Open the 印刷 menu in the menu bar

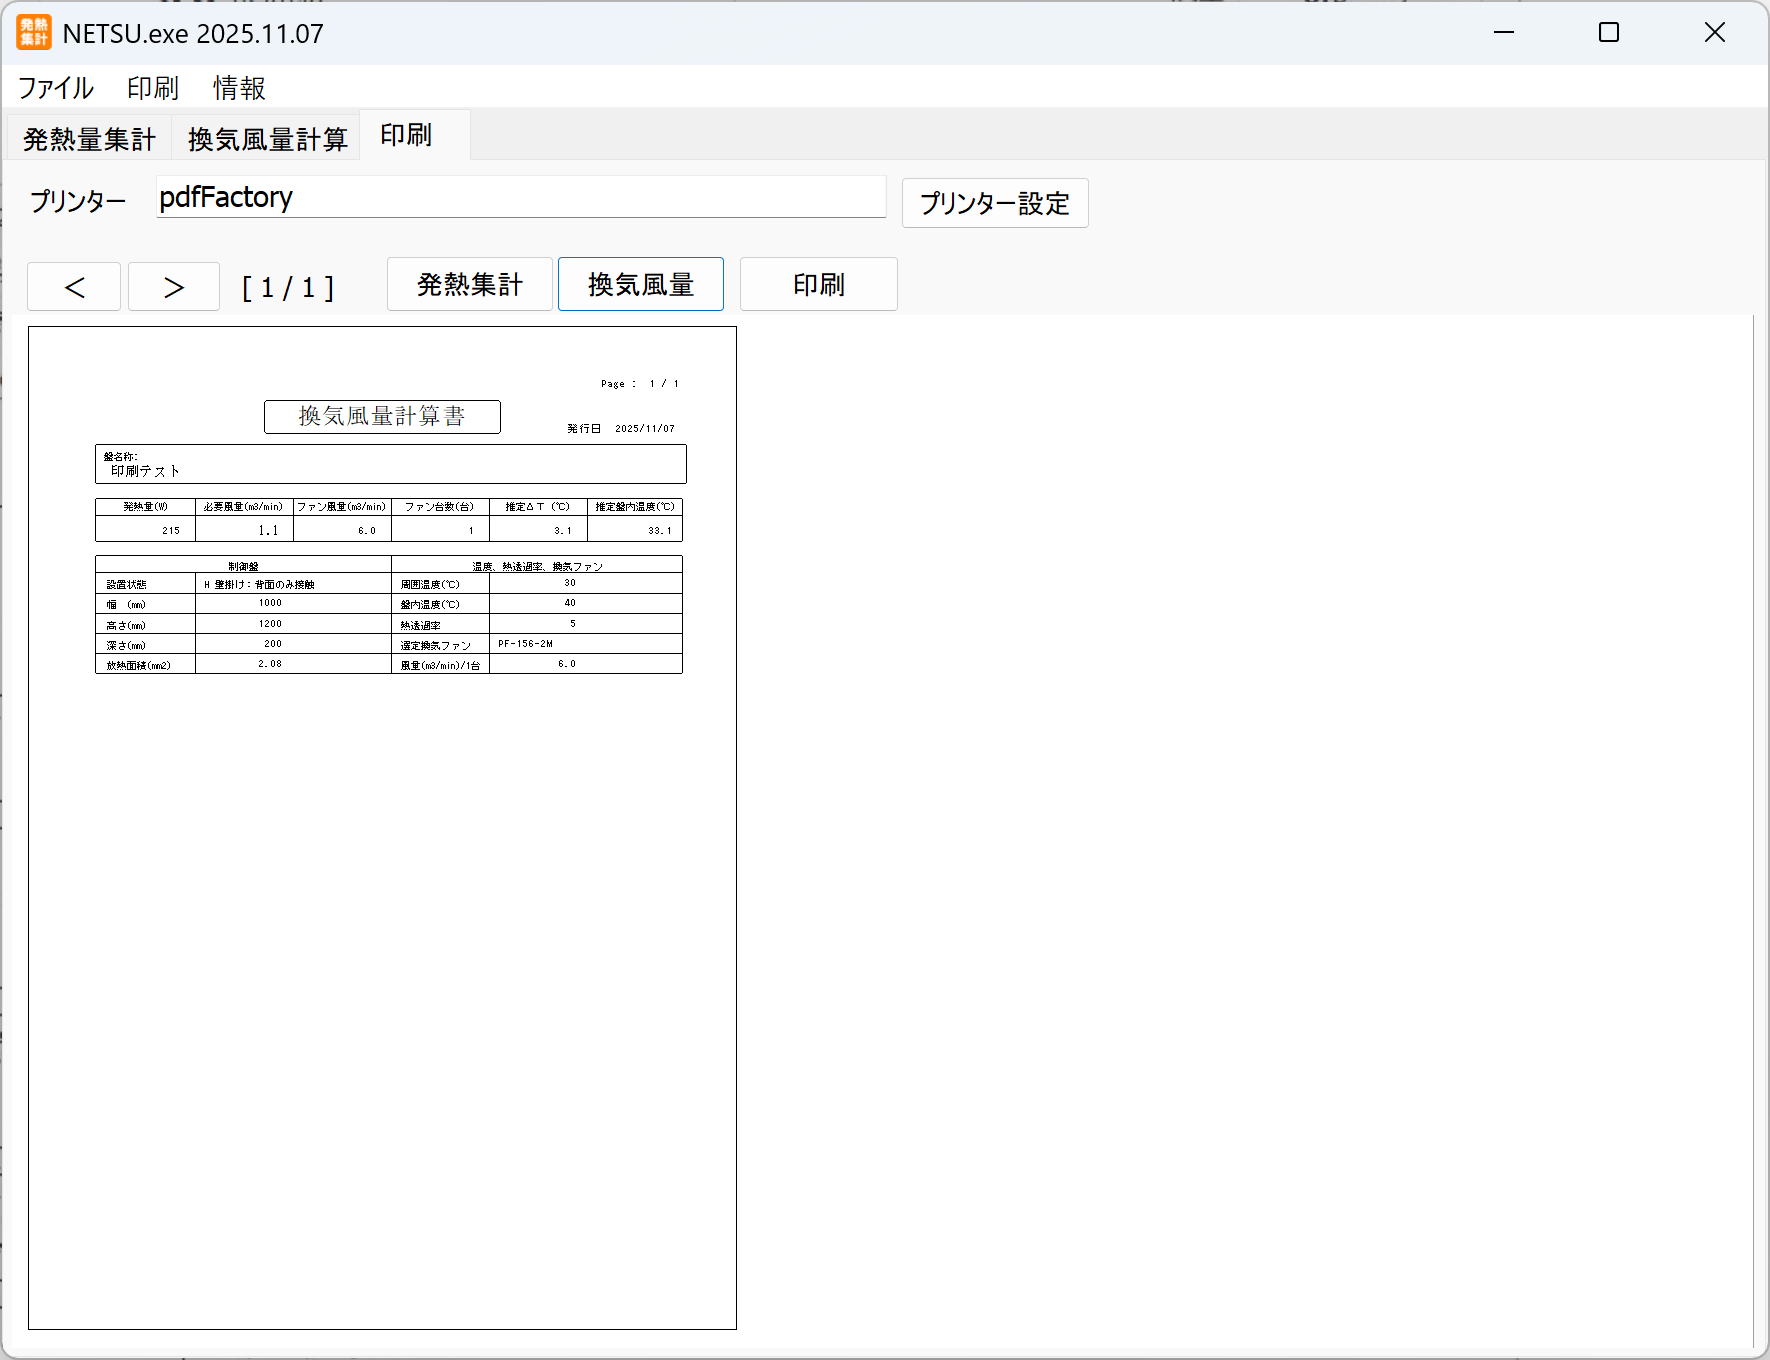tap(152, 88)
